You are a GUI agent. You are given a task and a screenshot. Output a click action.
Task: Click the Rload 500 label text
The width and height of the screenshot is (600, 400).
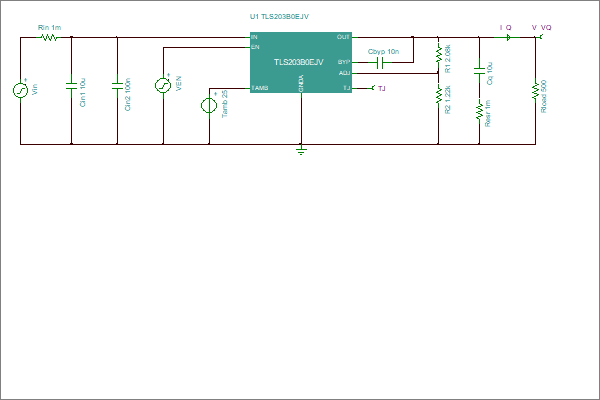click(544, 96)
